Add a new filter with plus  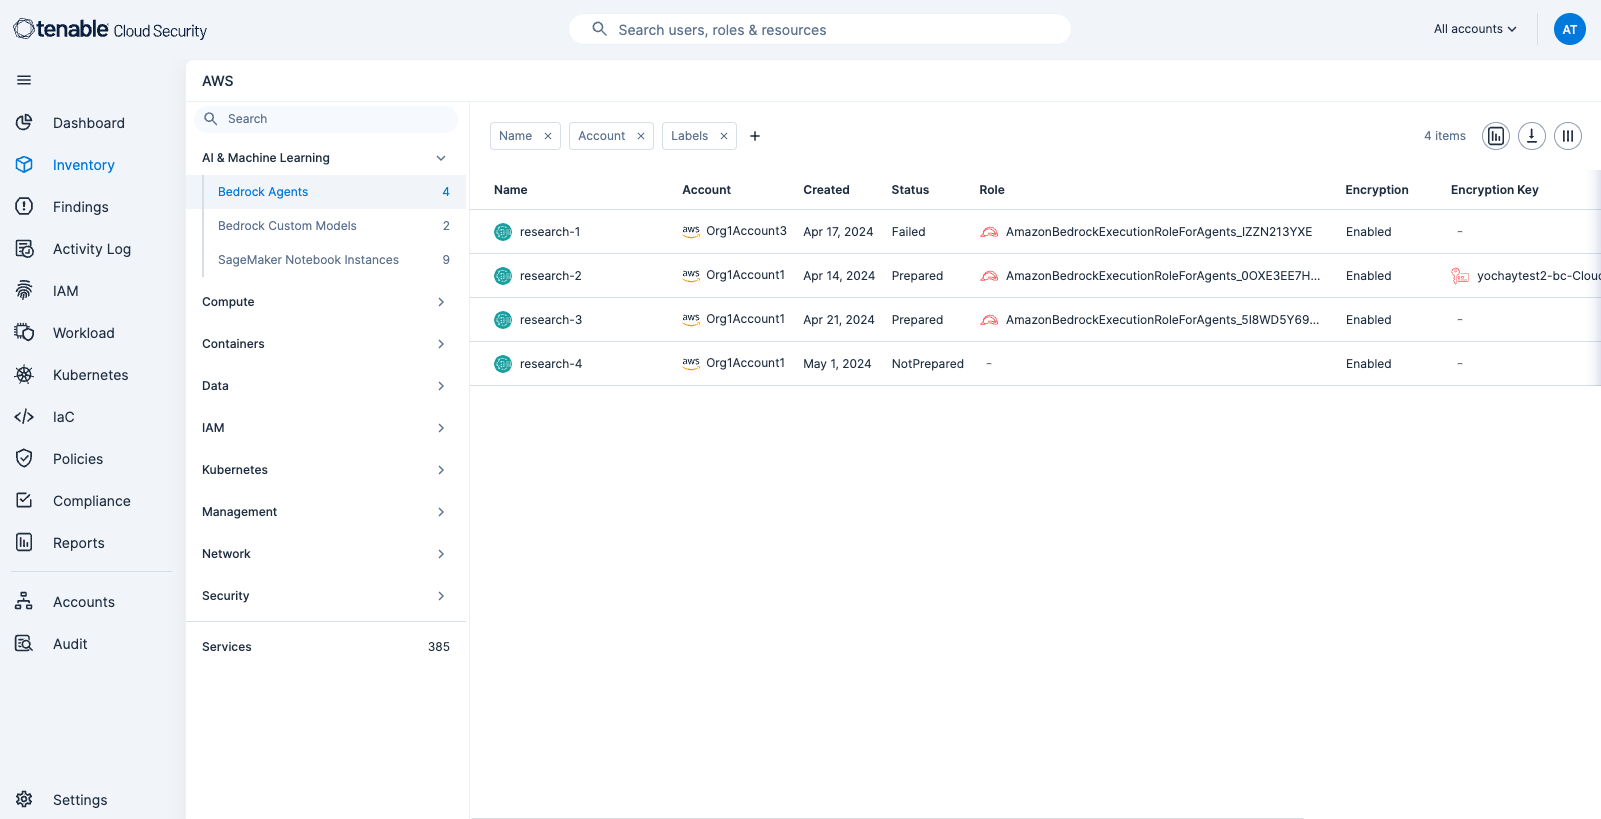point(755,136)
